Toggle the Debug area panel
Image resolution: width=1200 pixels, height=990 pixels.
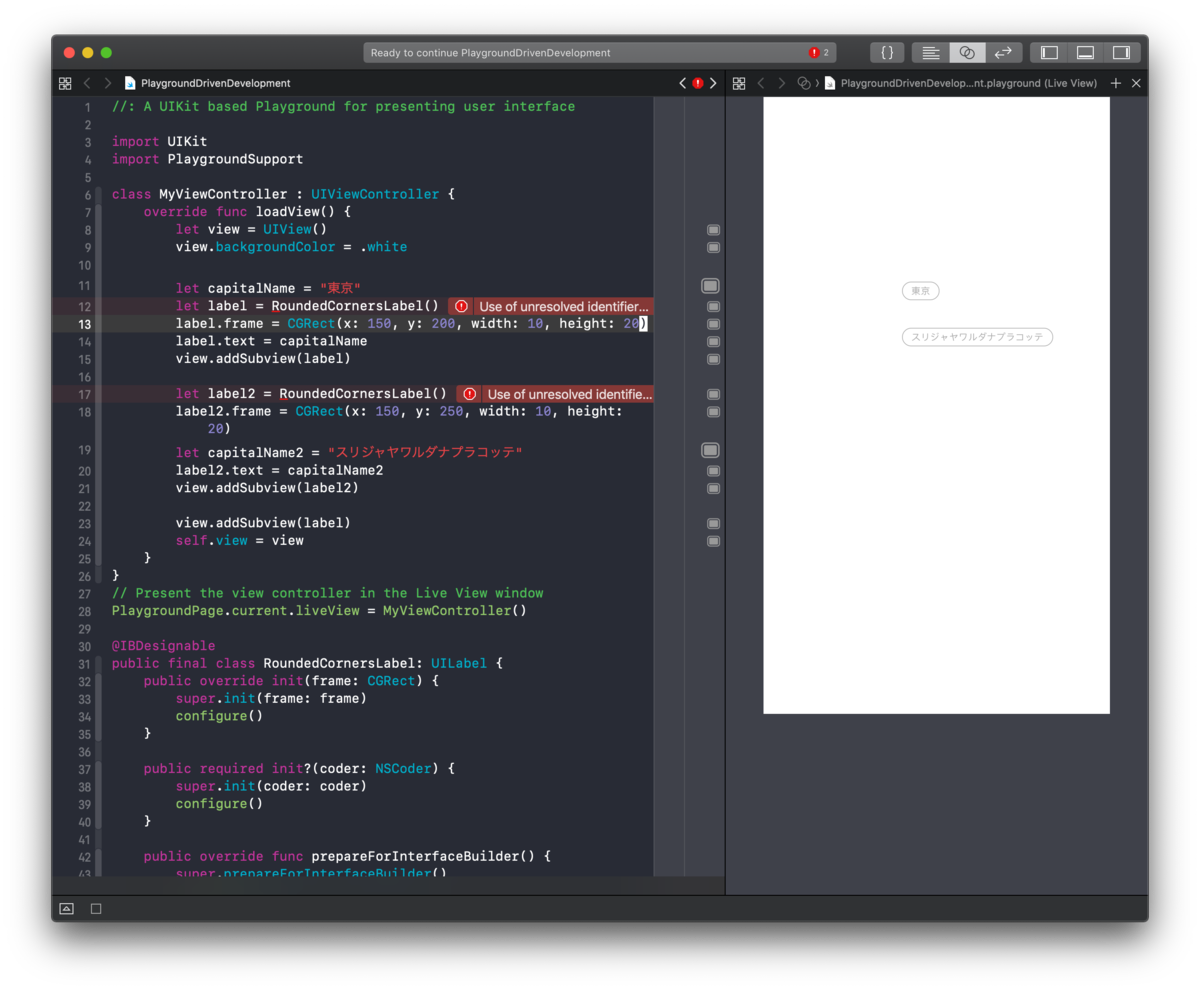(x=1085, y=52)
